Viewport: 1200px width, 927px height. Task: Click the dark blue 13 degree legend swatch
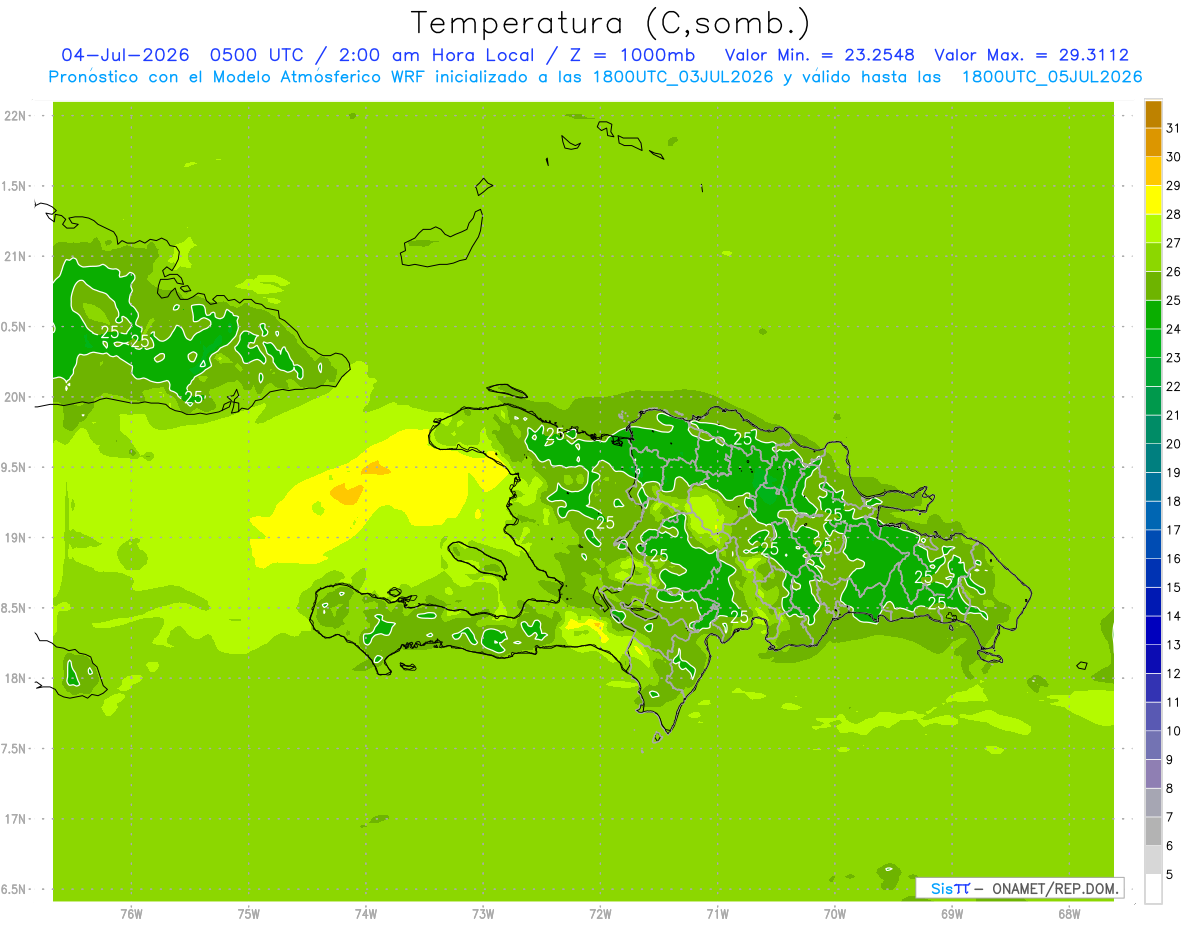[x=1153, y=631]
